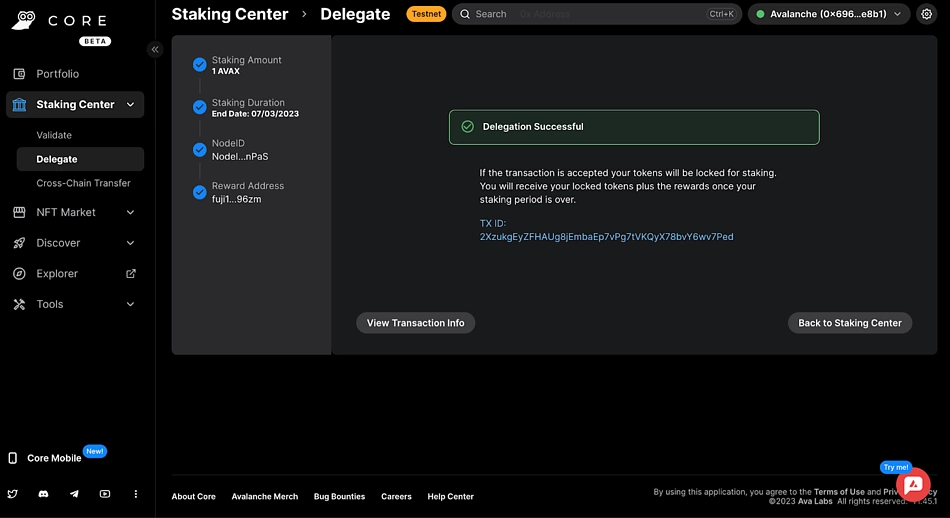Expand the Tools menu chevron
The height and width of the screenshot is (518, 950).
tap(130, 304)
